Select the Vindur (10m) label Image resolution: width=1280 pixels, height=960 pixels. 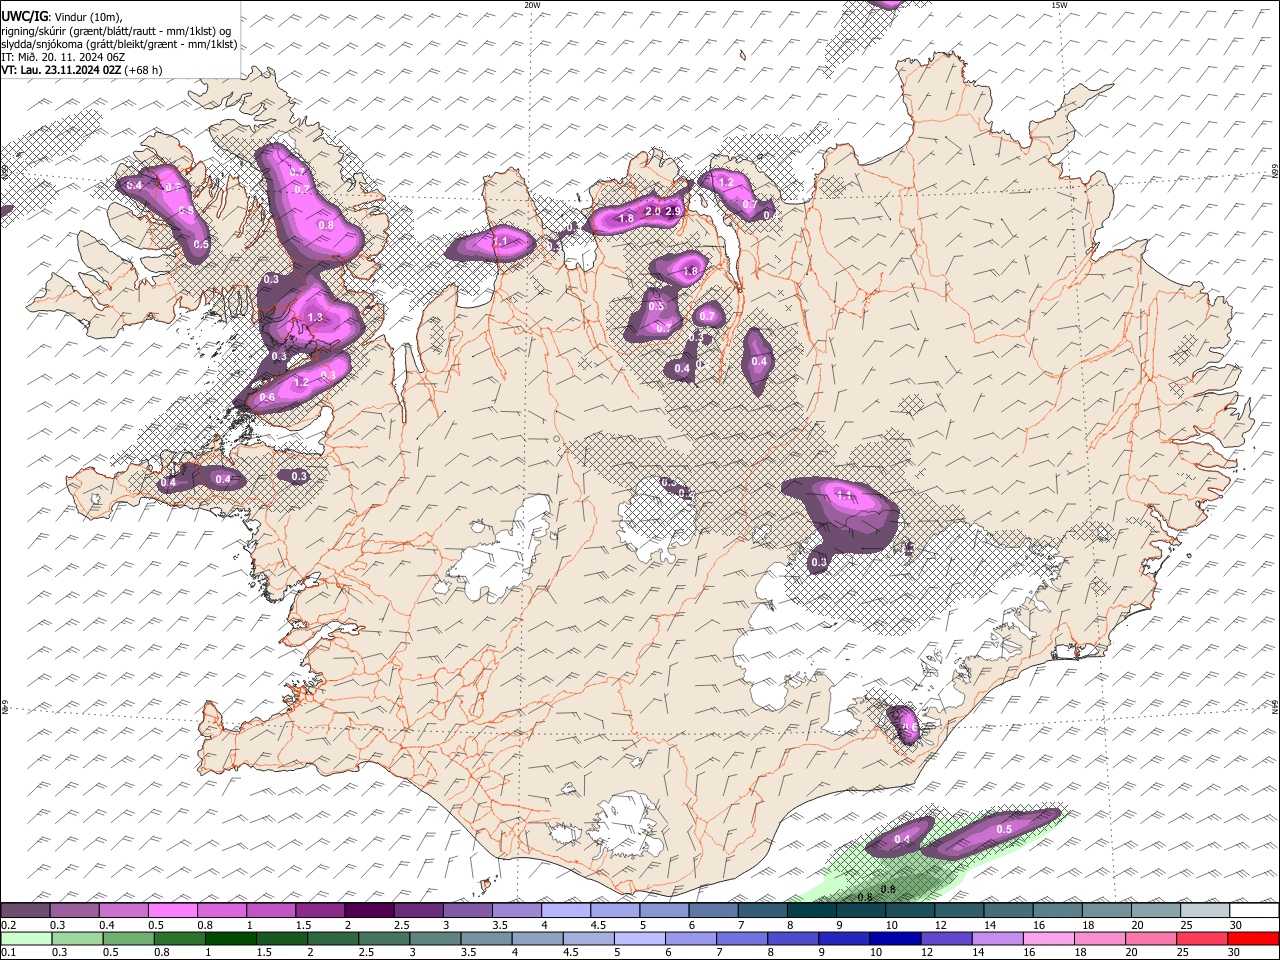(x=88, y=17)
